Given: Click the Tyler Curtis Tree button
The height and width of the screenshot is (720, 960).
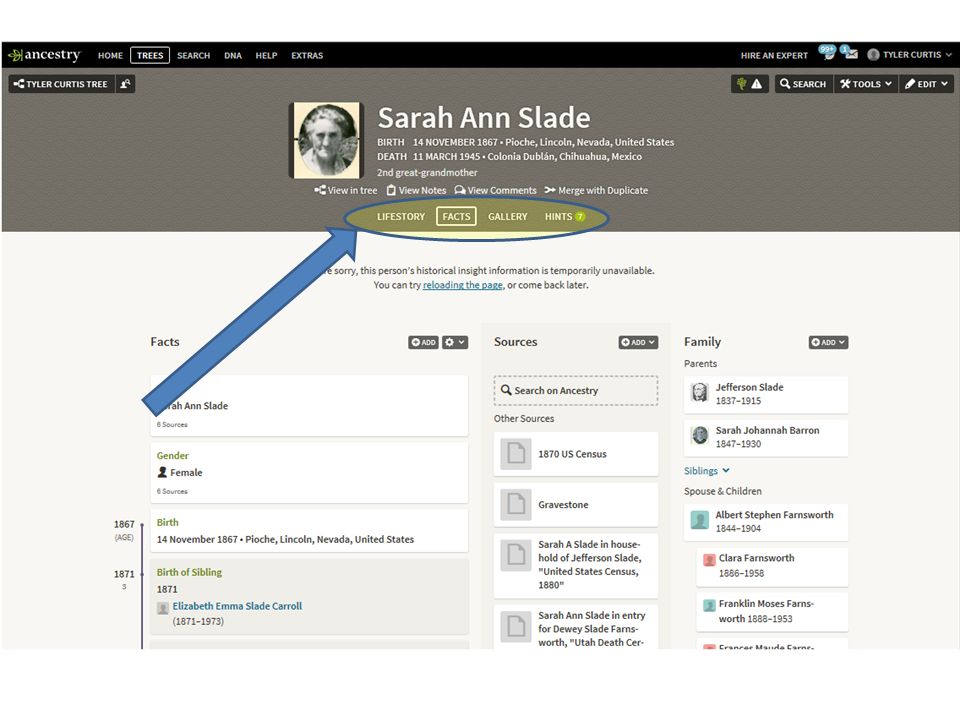Looking at the screenshot, I should tap(61, 84).
